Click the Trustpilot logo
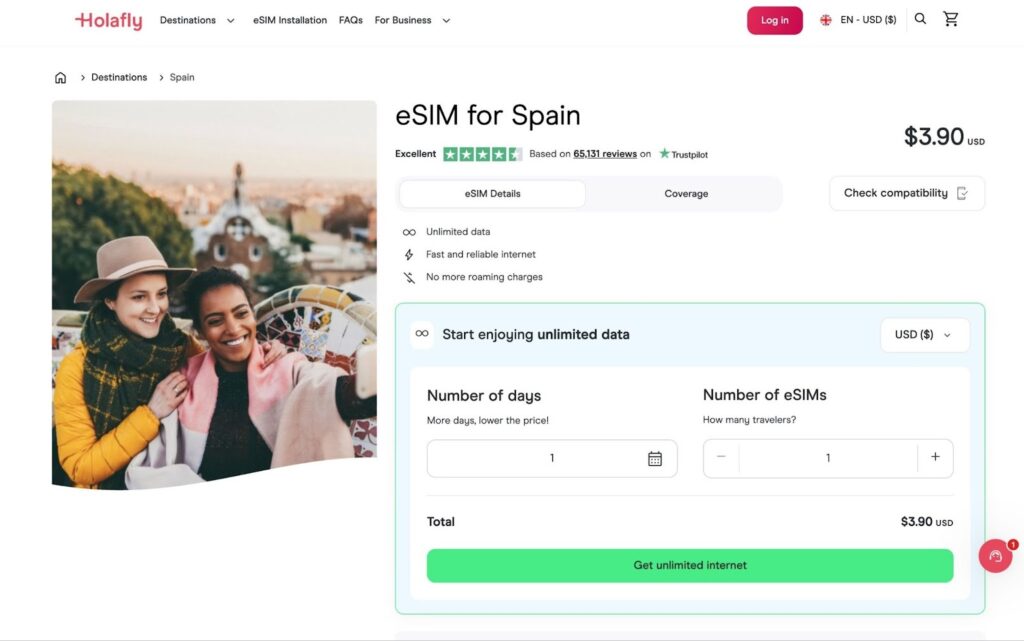 (x=684, y=154)
